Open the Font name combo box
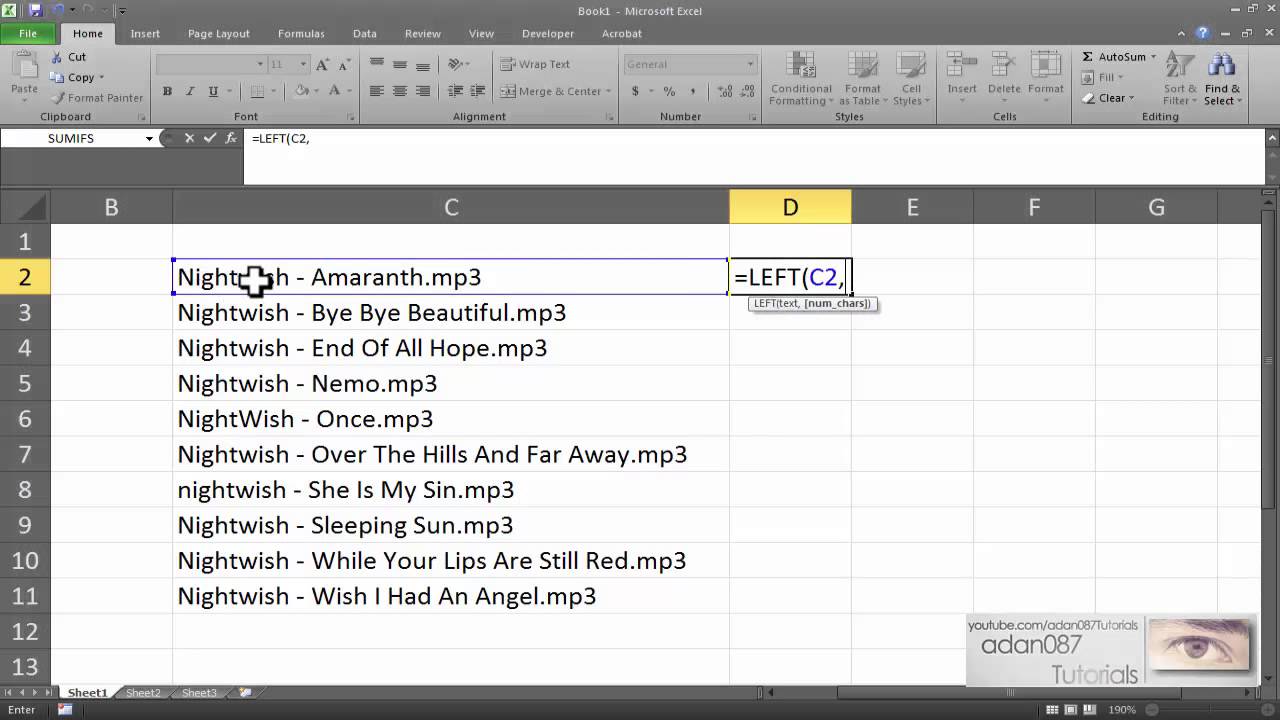 coord(211,64)
